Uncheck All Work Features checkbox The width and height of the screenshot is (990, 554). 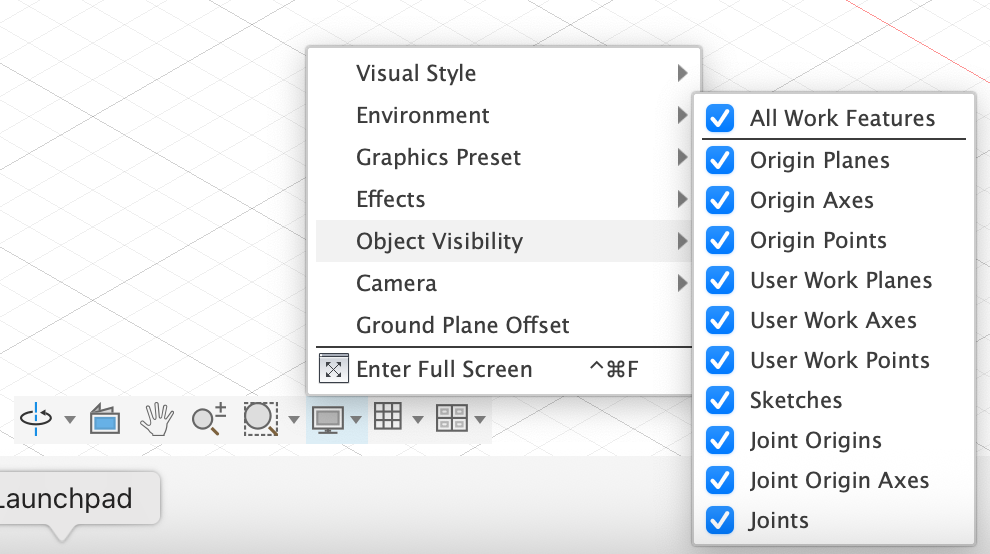pyautogui.click(x=720, y=118)
